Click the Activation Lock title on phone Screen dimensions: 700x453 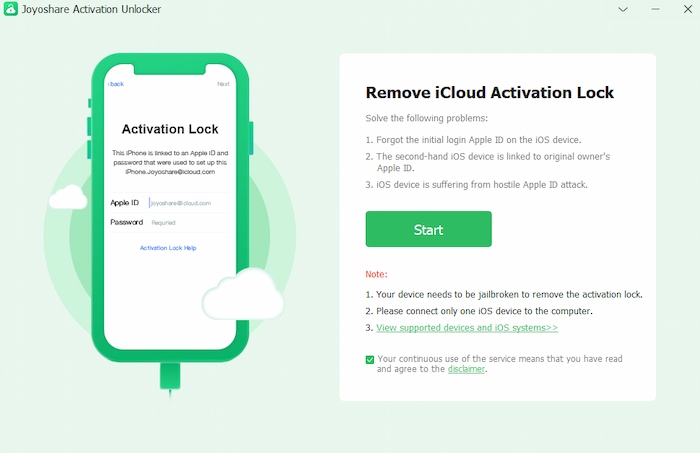170,129
